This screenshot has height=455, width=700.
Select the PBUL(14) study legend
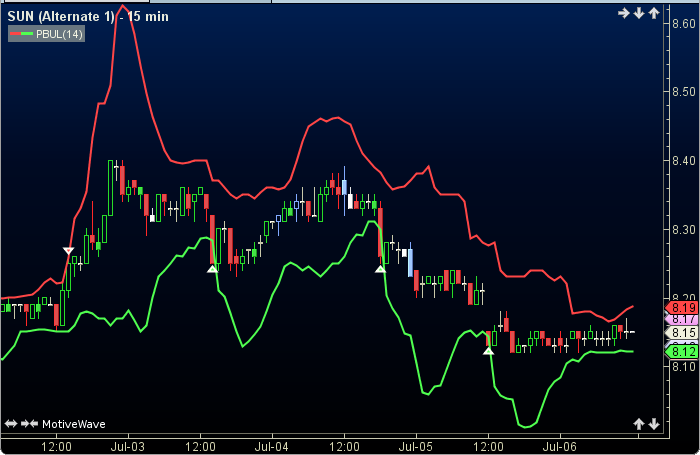46,34
